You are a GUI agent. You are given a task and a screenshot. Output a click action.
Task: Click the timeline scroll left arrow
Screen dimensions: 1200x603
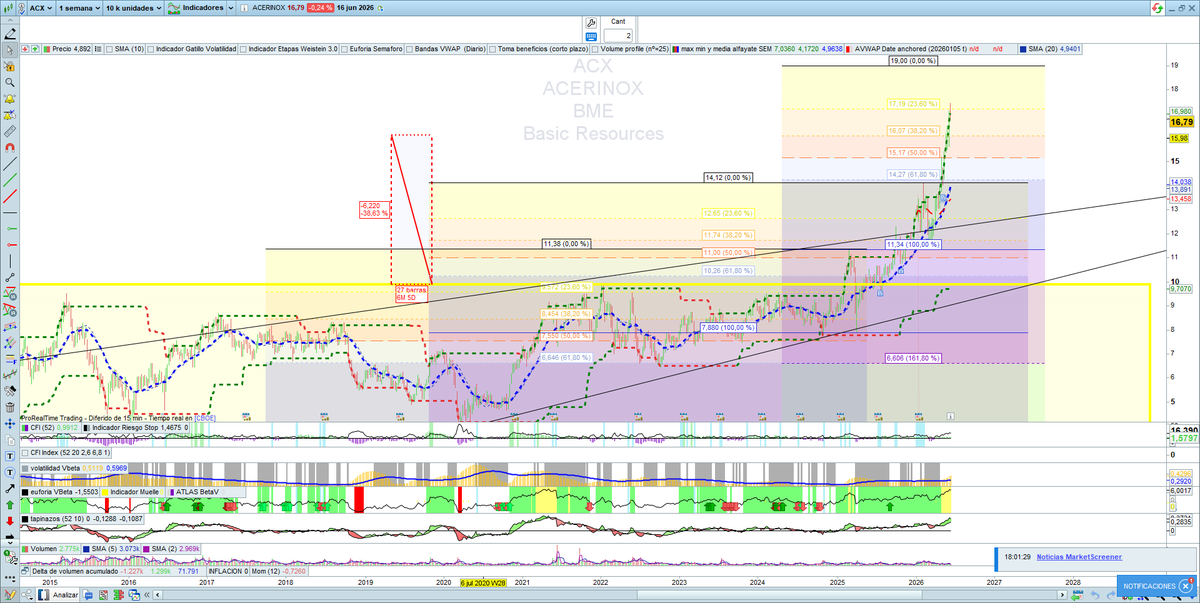157,595
